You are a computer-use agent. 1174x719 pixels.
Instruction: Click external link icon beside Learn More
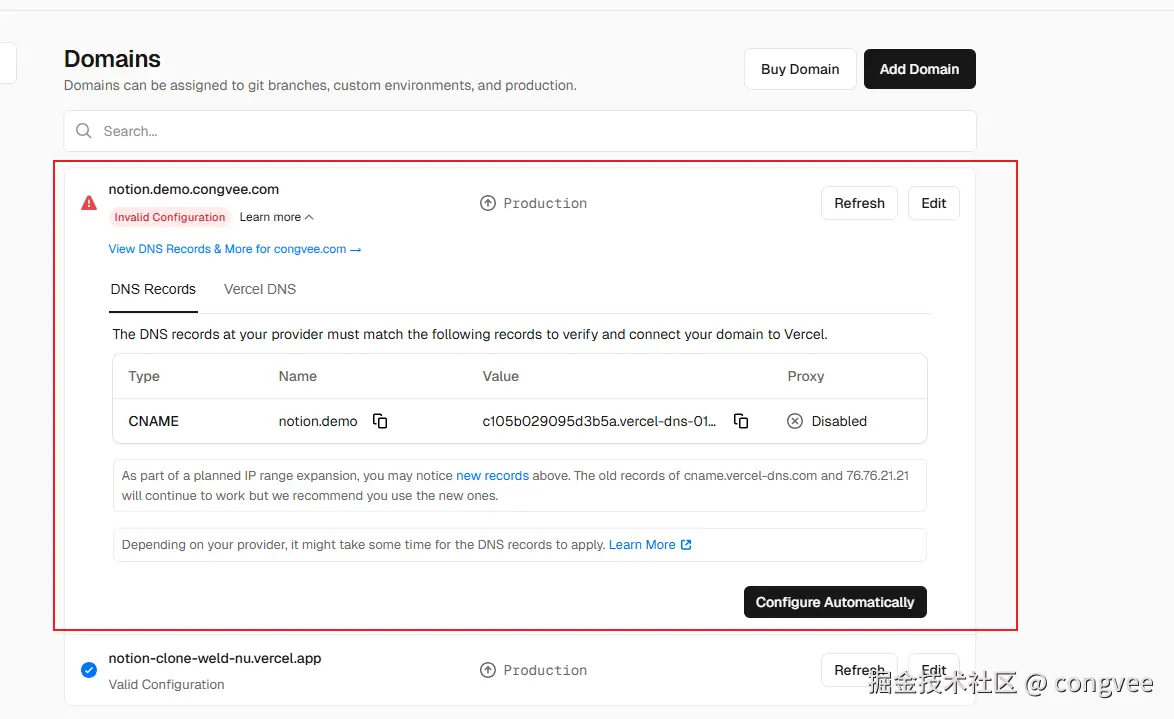686,544
